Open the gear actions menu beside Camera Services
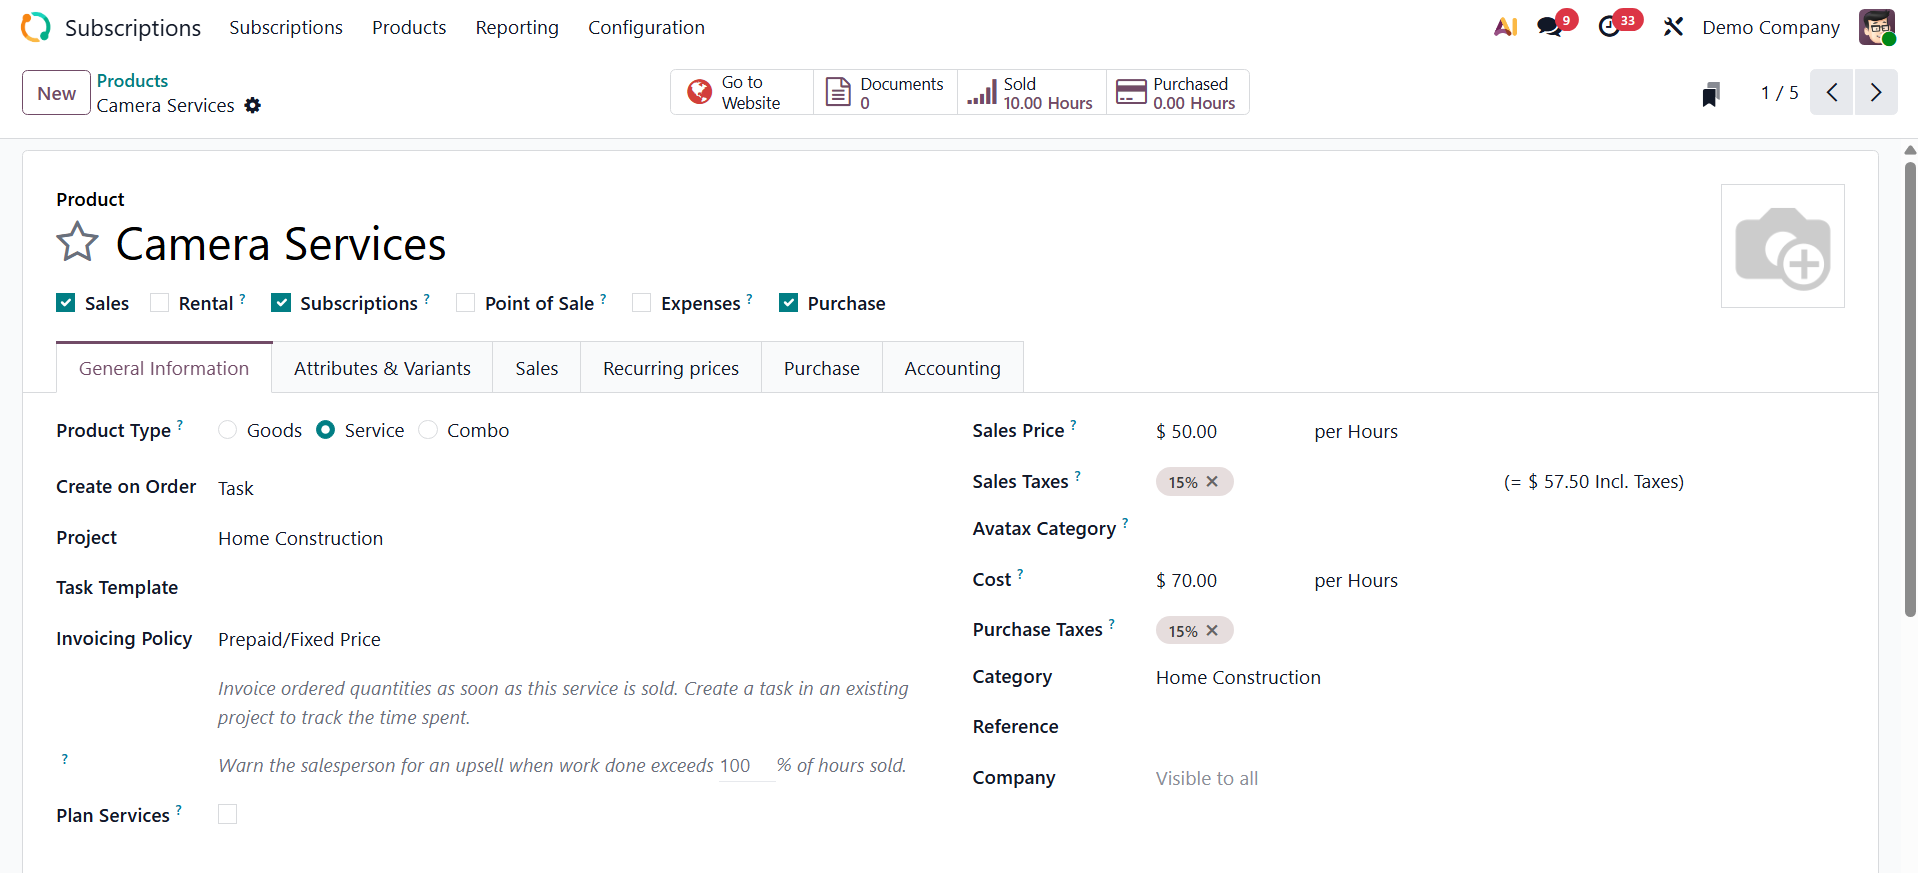Screen dimensions: 1918x873 pyautogui.click(x=253, y=106)
